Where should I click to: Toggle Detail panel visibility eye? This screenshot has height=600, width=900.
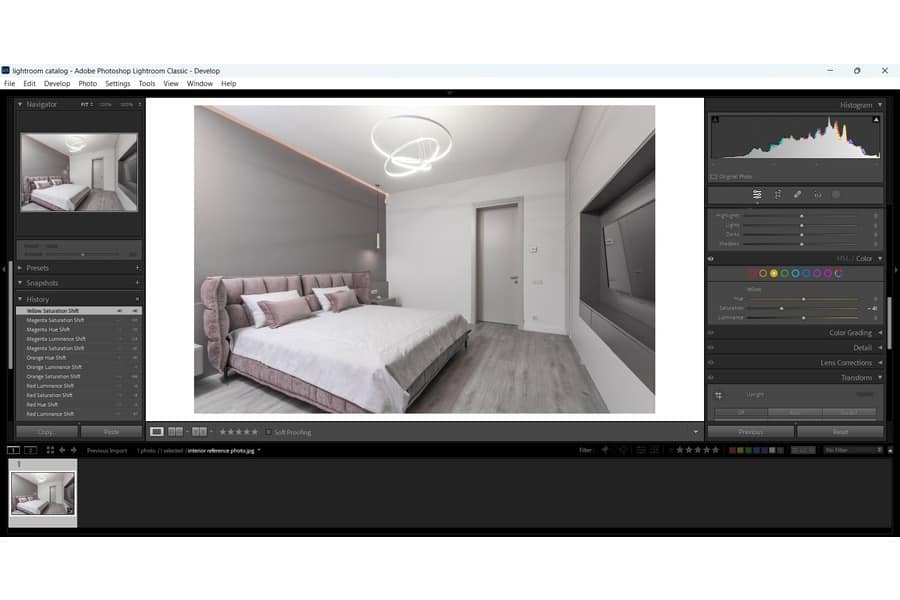click(711, 347)
